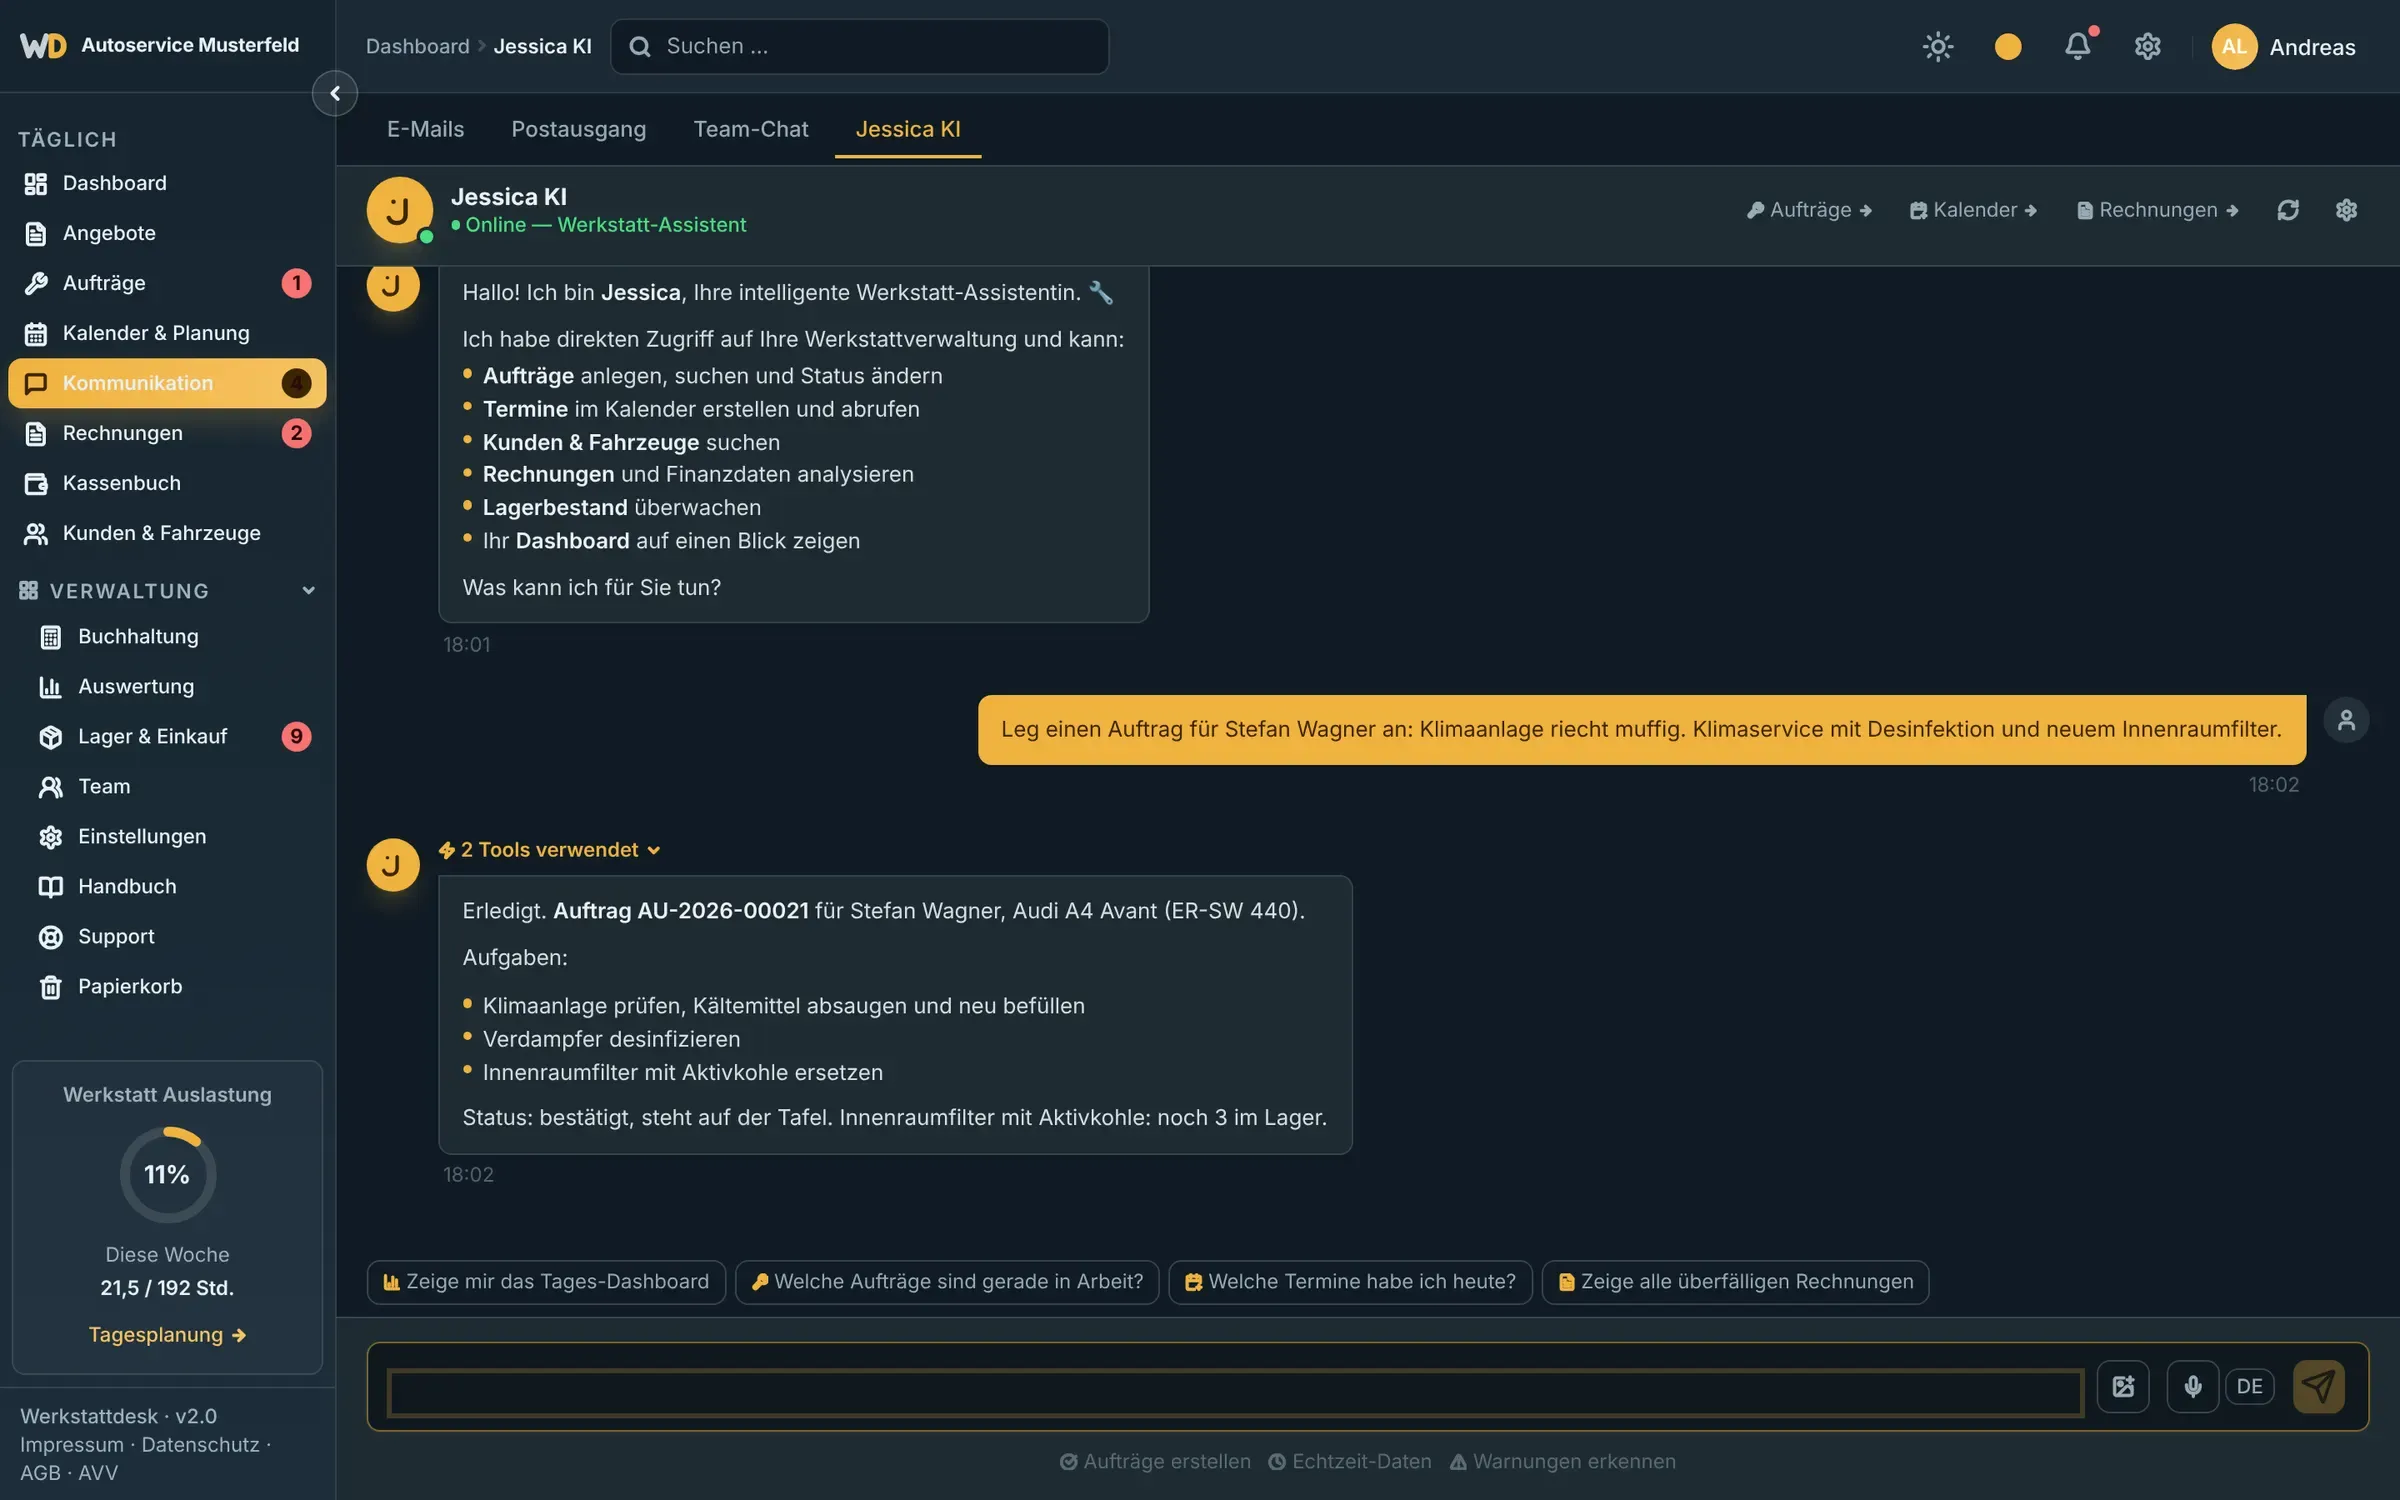This screenshot has width=2400, height=1500.
Task: Go to Dashboard breadcrumb
Action: pyautogui.click(x=417, y=46)
